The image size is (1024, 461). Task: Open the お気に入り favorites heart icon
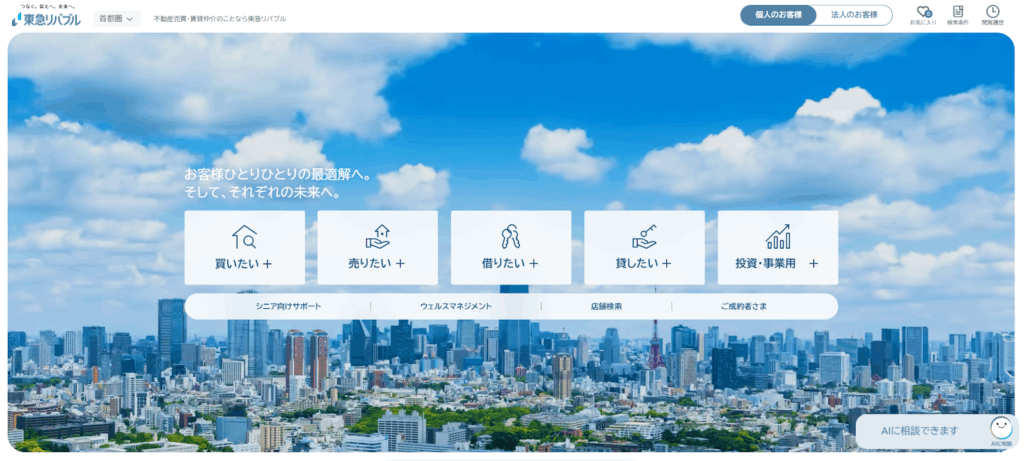(x=924, y=12)
